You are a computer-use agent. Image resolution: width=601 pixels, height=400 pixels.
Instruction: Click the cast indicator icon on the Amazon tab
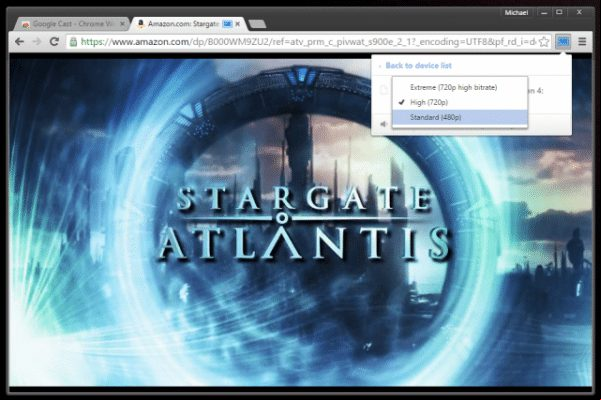228,24
